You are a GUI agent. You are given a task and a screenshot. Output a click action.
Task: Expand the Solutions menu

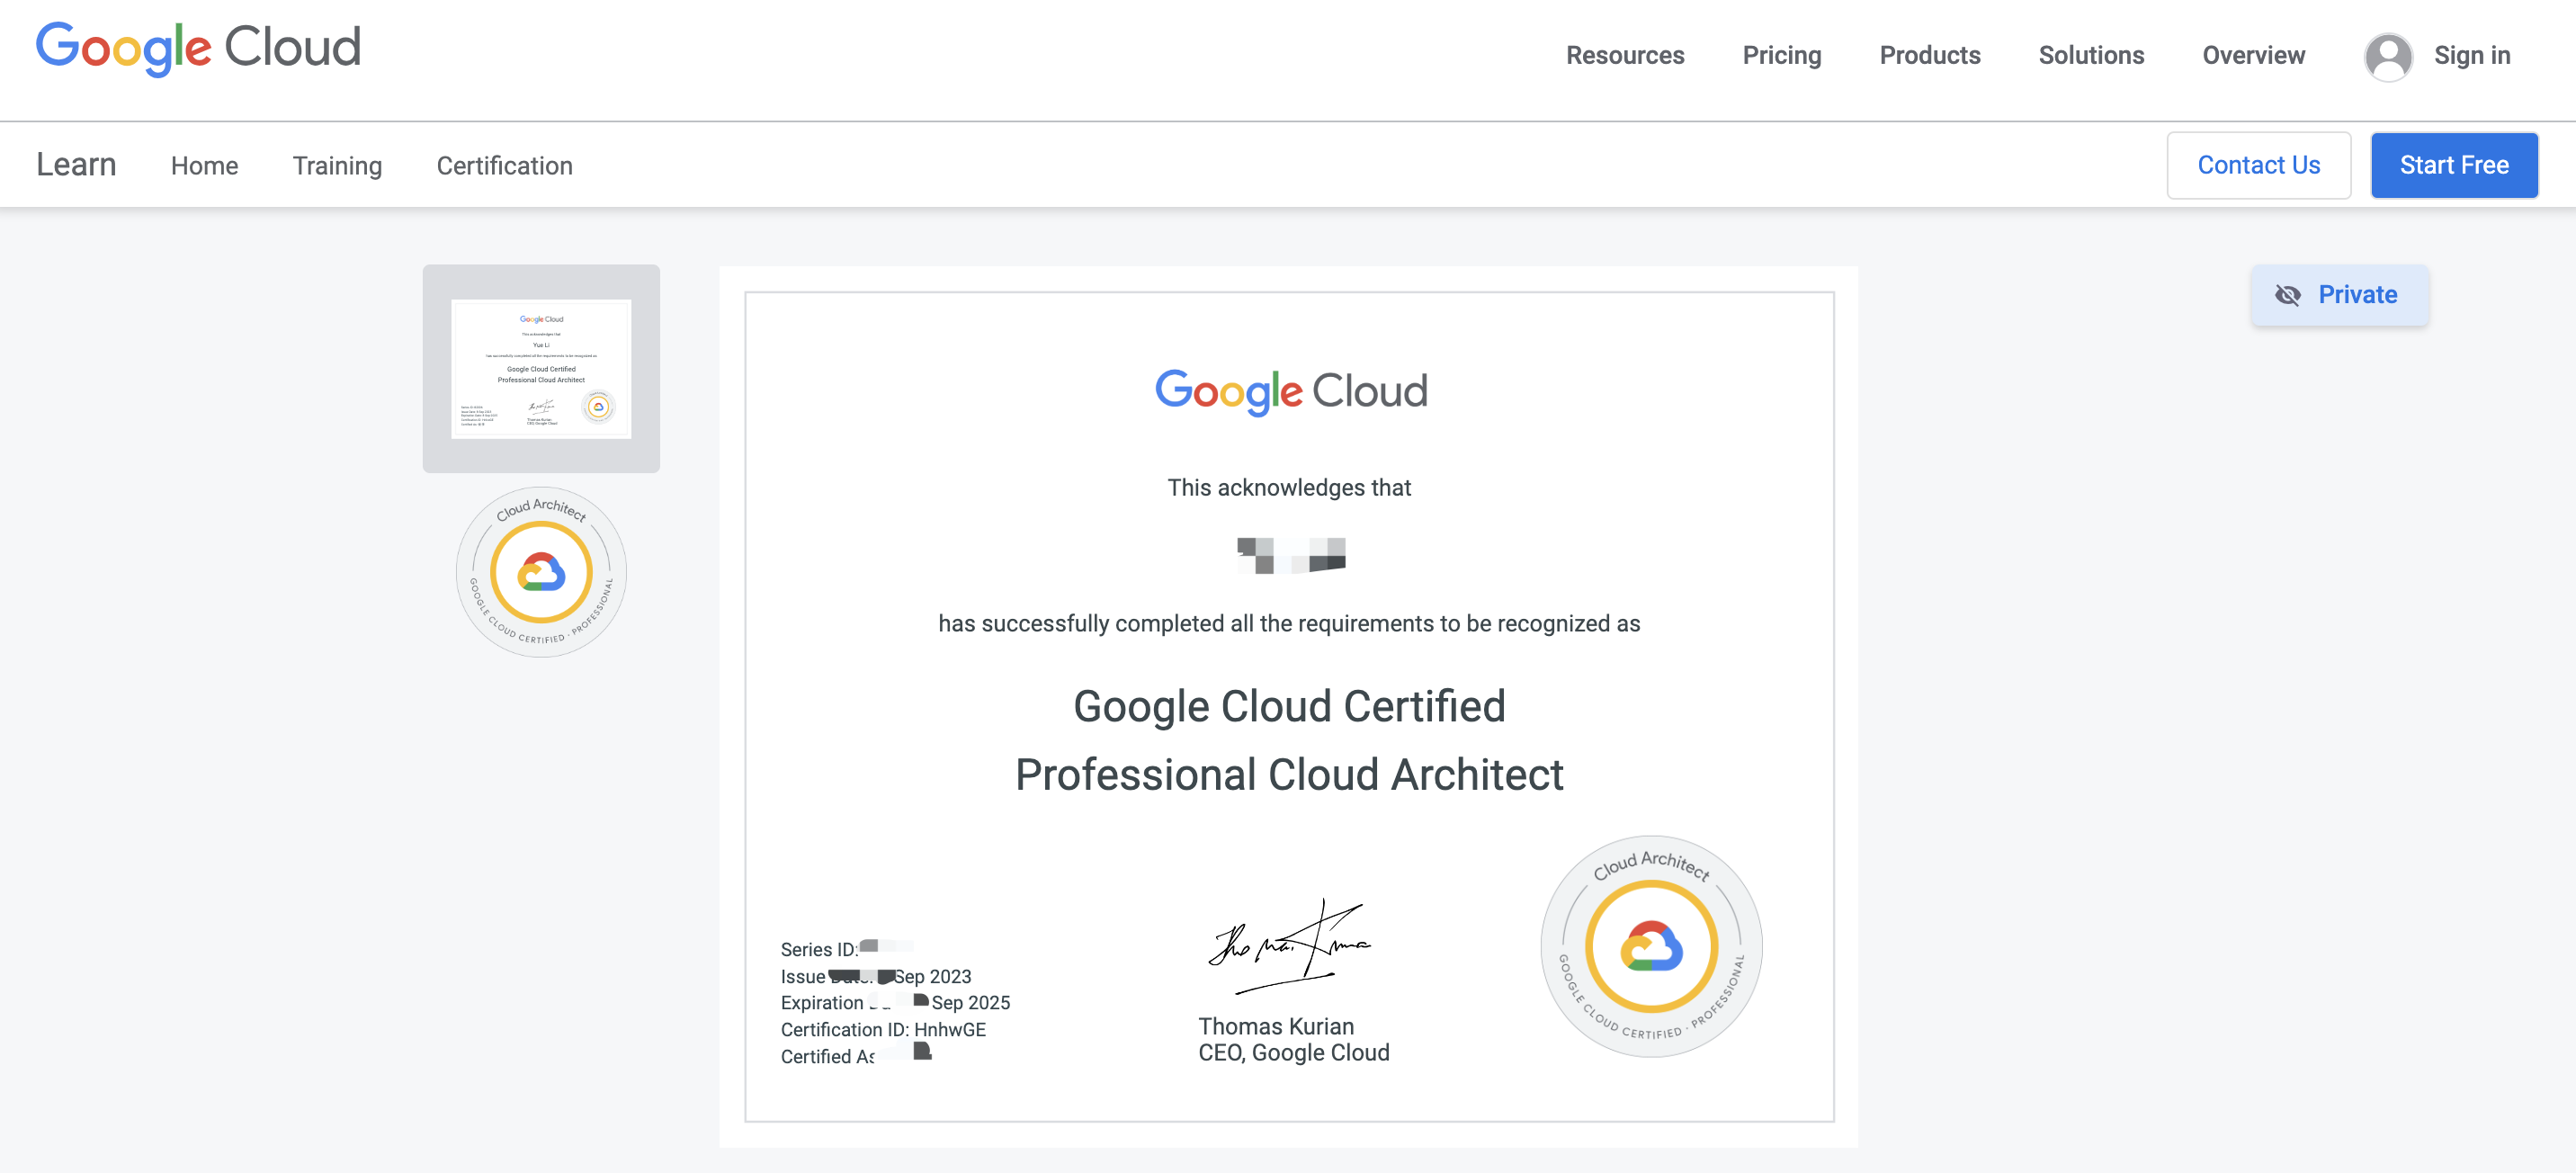click(x=2091, y=56)
